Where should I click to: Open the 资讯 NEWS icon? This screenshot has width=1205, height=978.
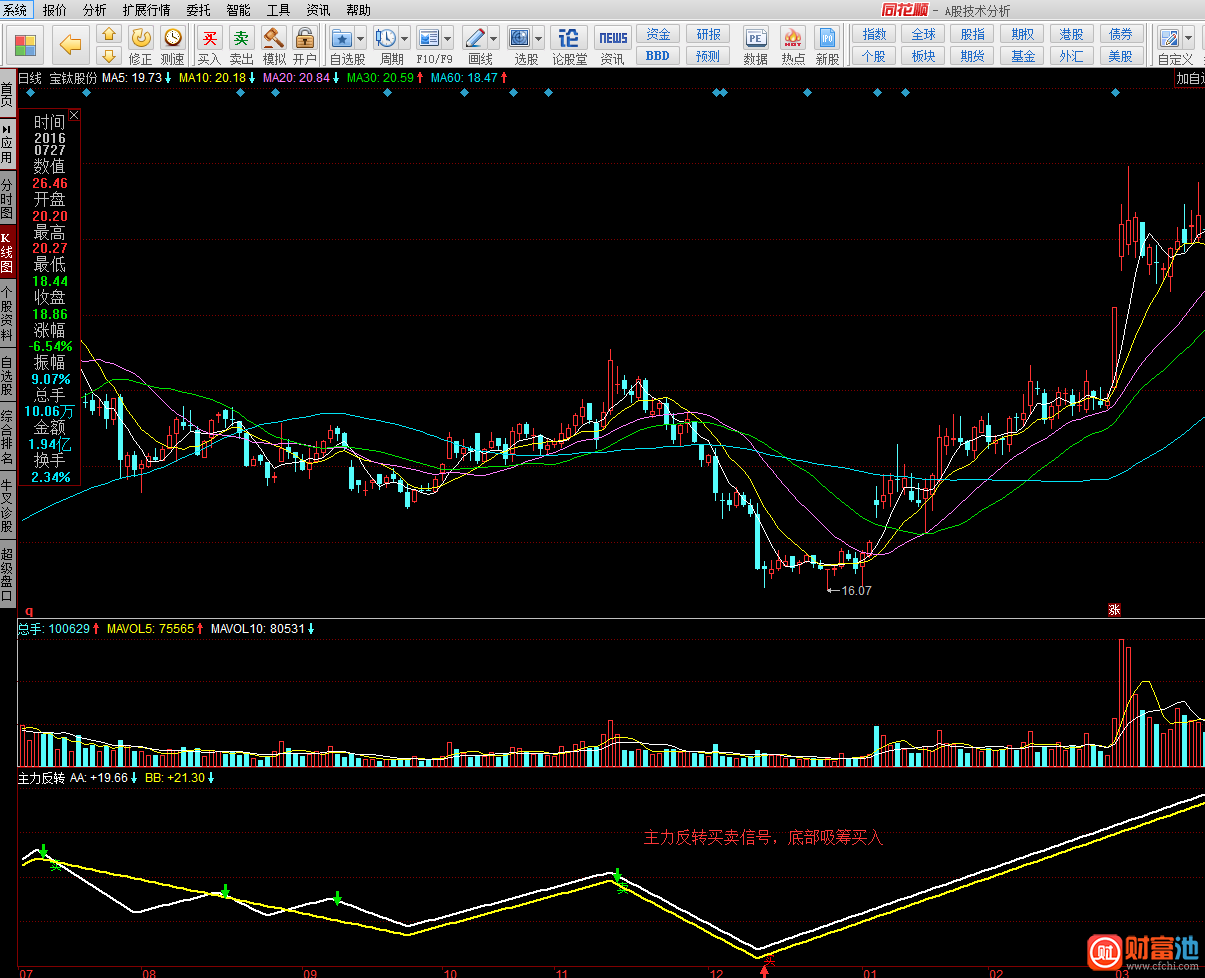coord(612,38)
